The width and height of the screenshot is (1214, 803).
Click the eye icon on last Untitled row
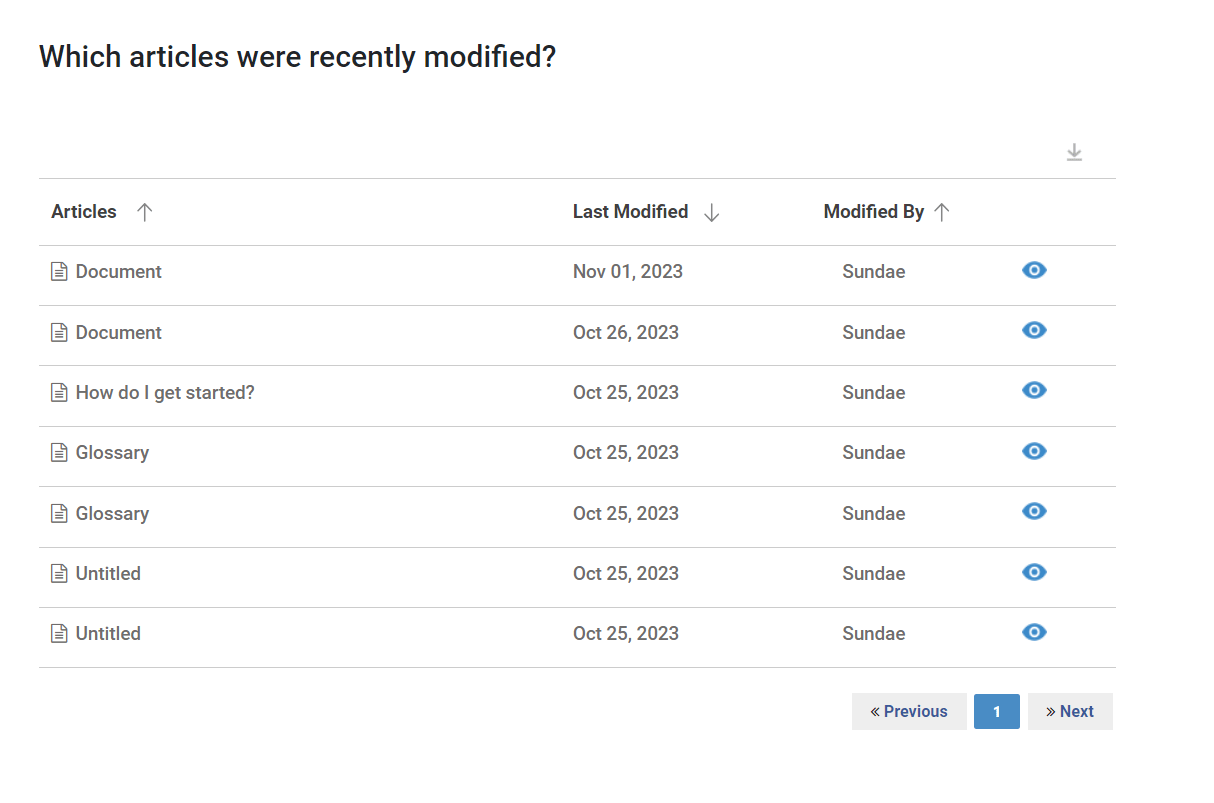(x=1034, y=632)
